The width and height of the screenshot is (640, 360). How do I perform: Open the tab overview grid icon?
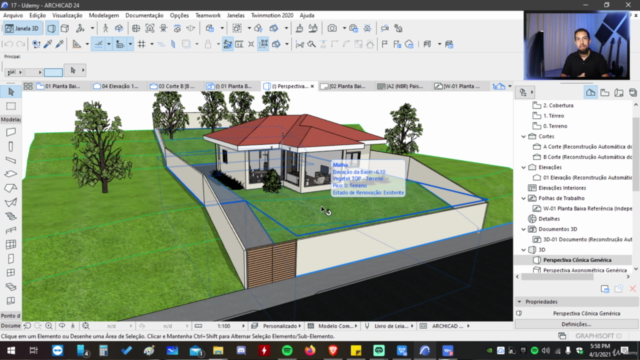(x=28, y=86)
